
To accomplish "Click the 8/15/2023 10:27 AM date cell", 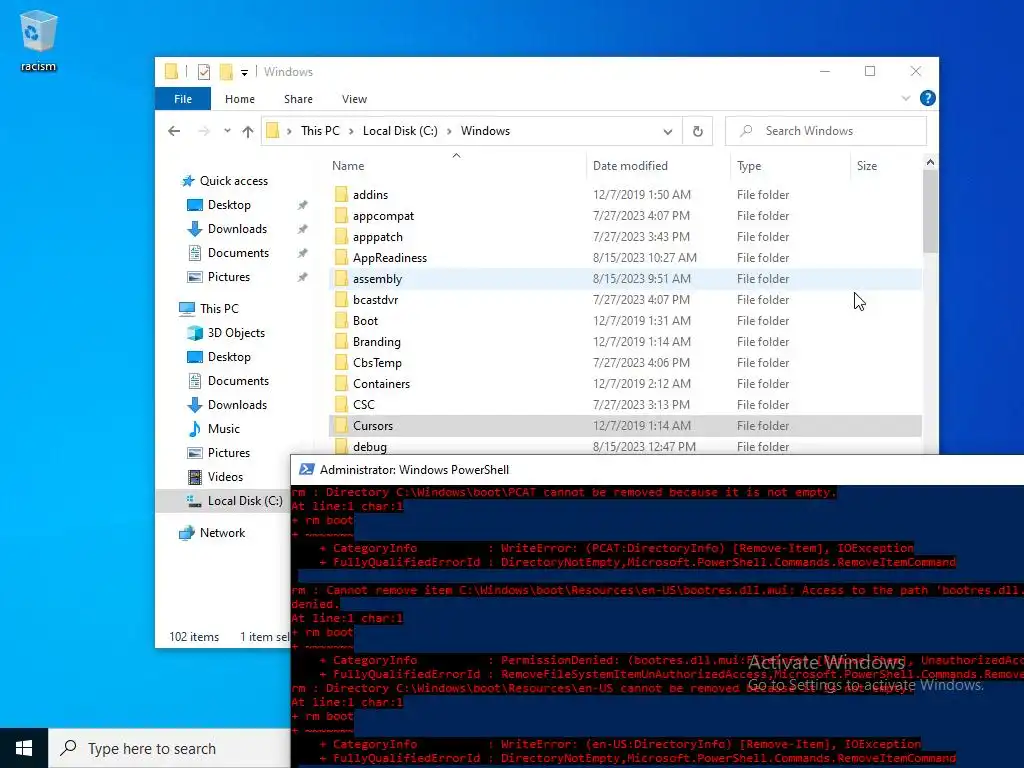I will click(x=645, y=258).
